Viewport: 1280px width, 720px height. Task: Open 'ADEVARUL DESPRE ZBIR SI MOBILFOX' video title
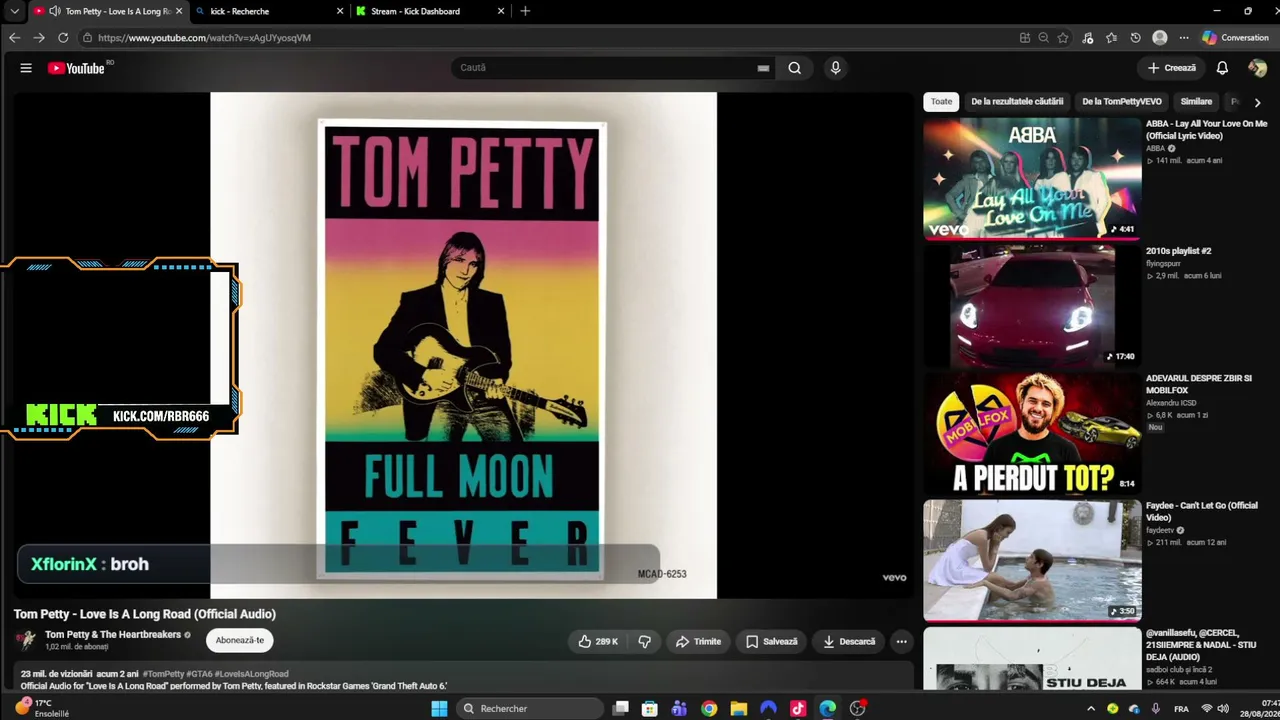pyautogui.click(x=1199, y=384)
